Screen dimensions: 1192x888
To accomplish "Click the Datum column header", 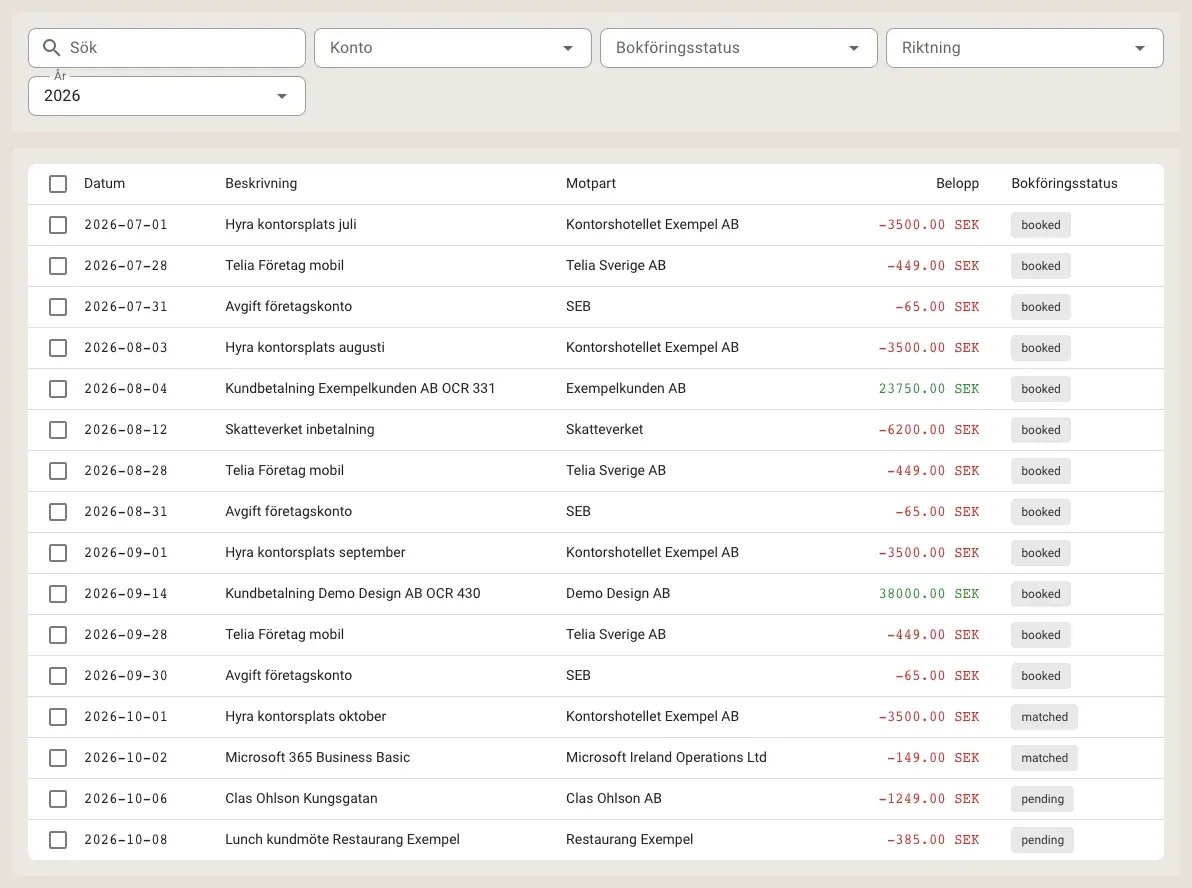I will 104,183.
